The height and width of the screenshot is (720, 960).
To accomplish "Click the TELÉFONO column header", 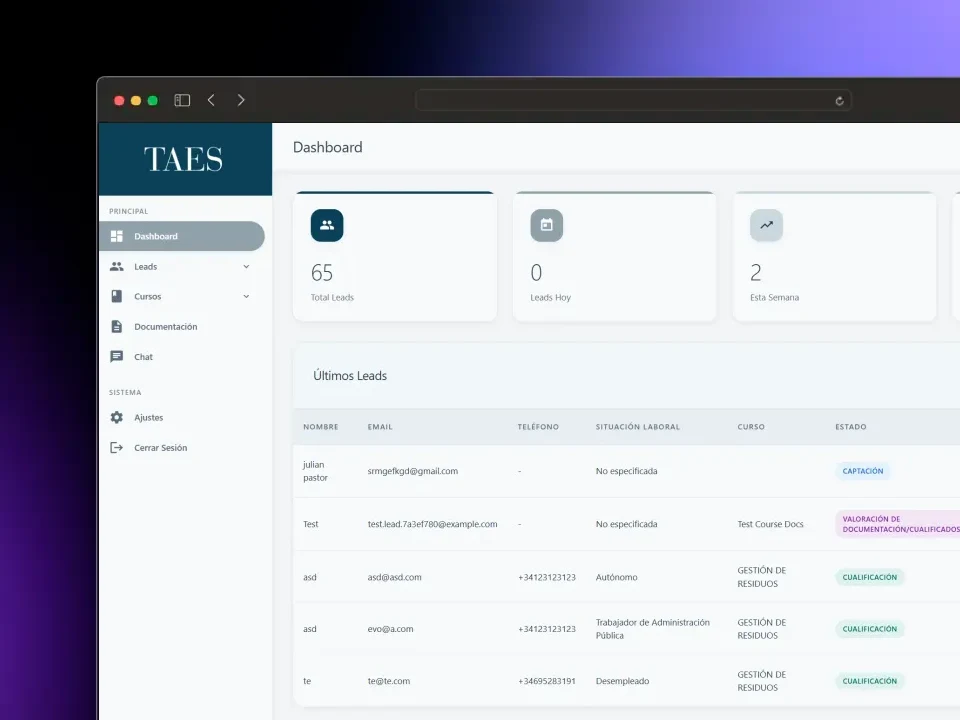I will [x=538, y=427].
